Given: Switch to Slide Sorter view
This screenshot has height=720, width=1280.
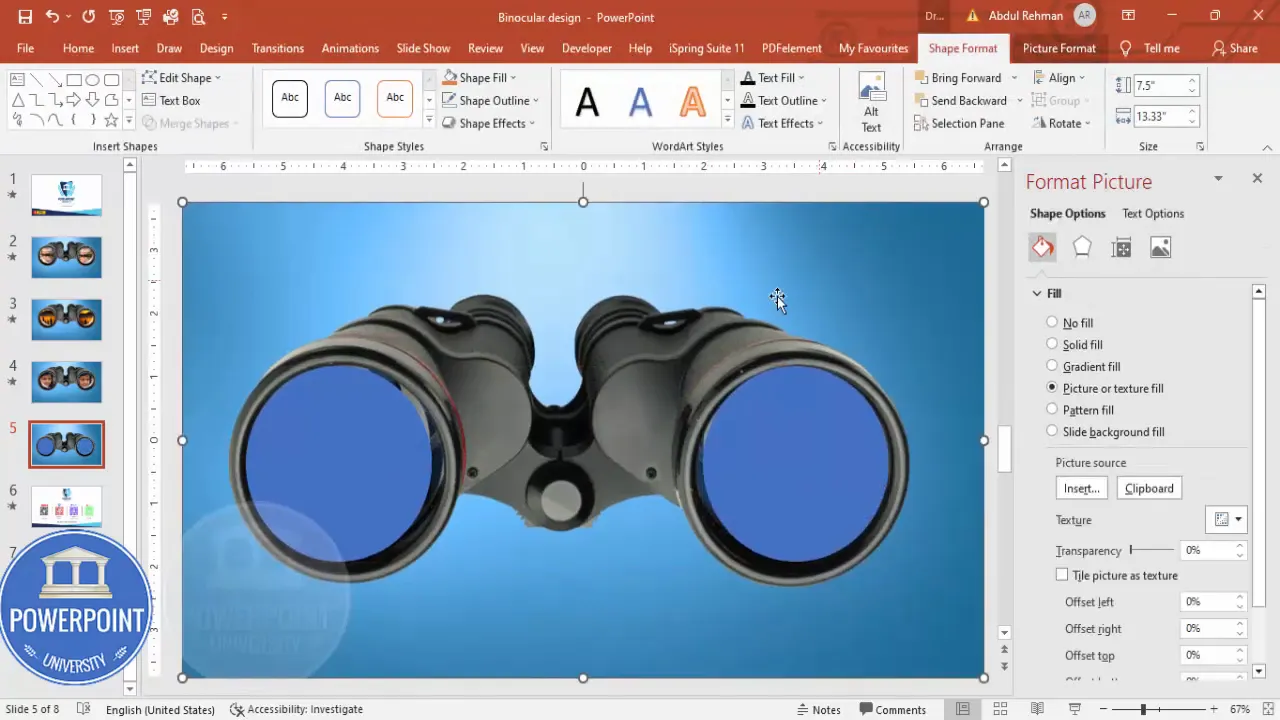Looking at the screenshot, I should pos(1000,709).
